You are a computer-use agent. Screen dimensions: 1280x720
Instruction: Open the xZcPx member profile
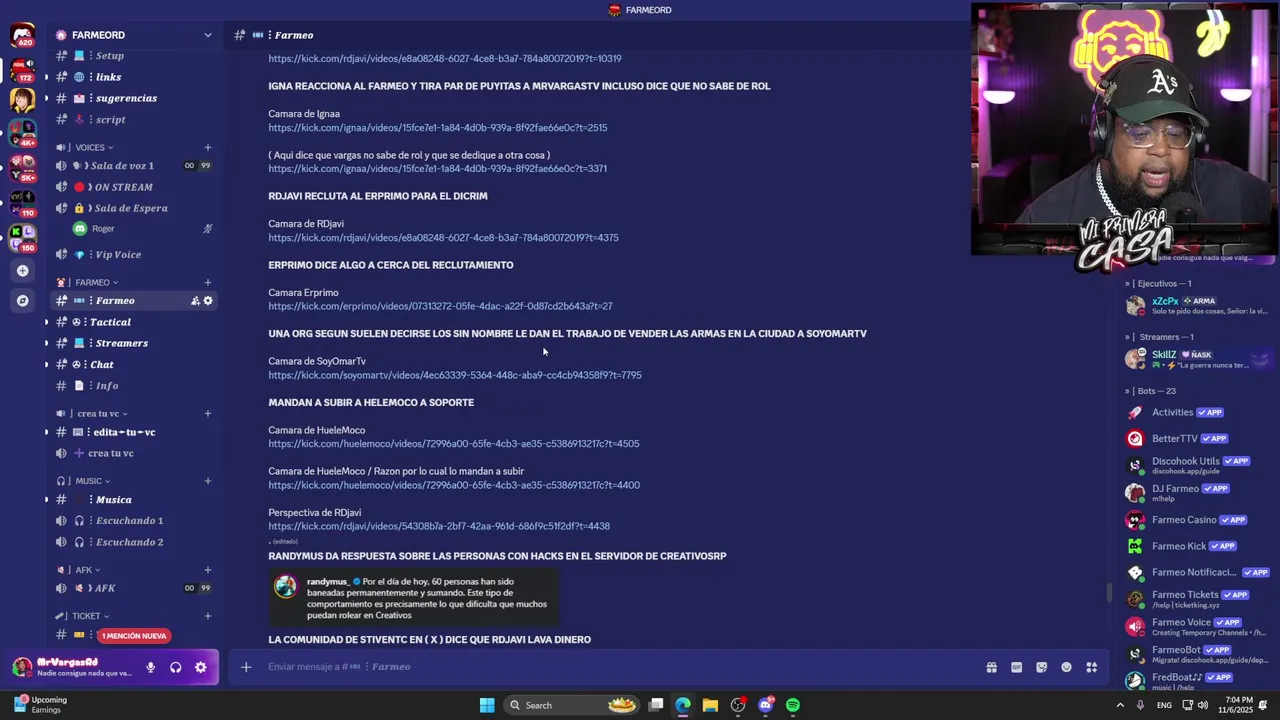click(x=1198, y=305)
